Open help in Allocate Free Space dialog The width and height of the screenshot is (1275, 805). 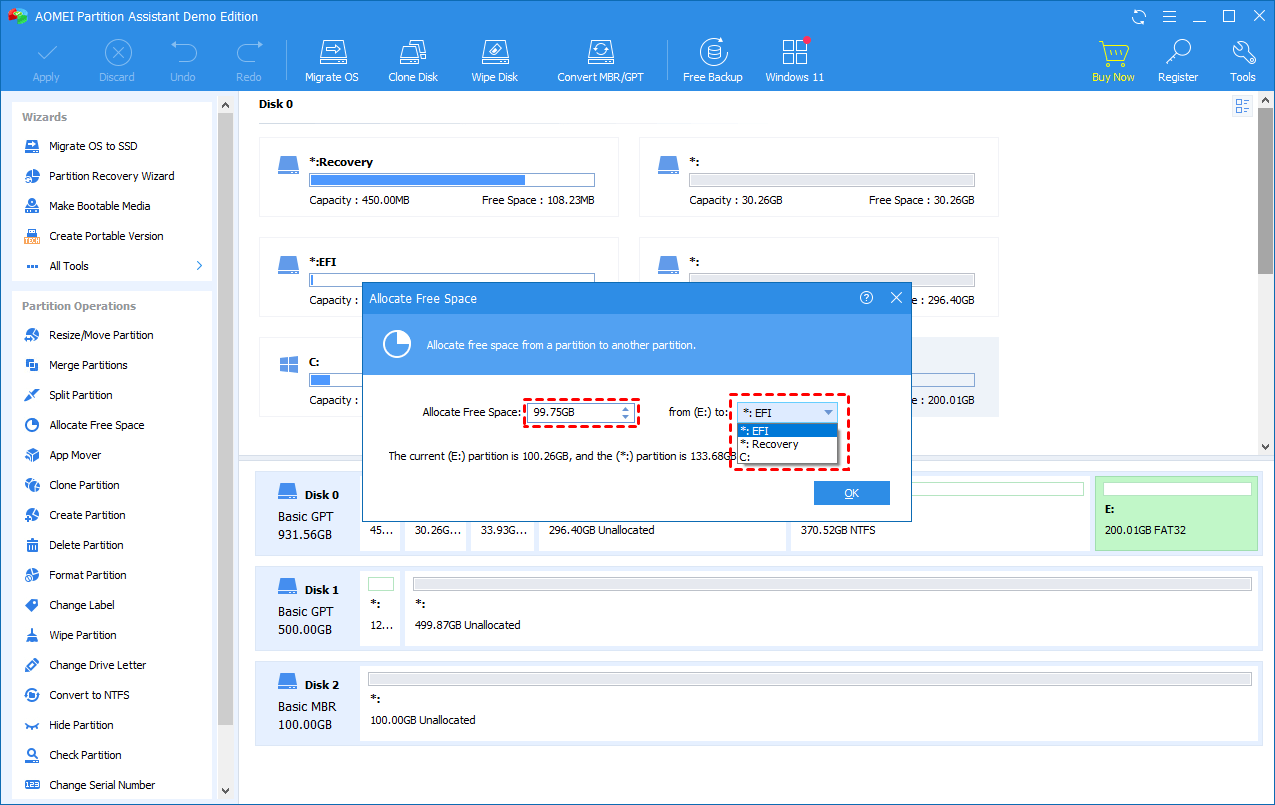pos(867,298)
